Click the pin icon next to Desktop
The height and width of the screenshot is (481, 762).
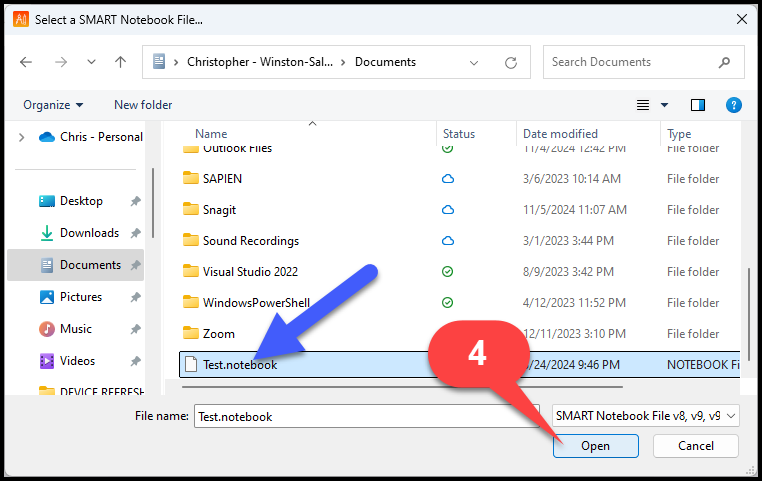click(x=136, y=201)
